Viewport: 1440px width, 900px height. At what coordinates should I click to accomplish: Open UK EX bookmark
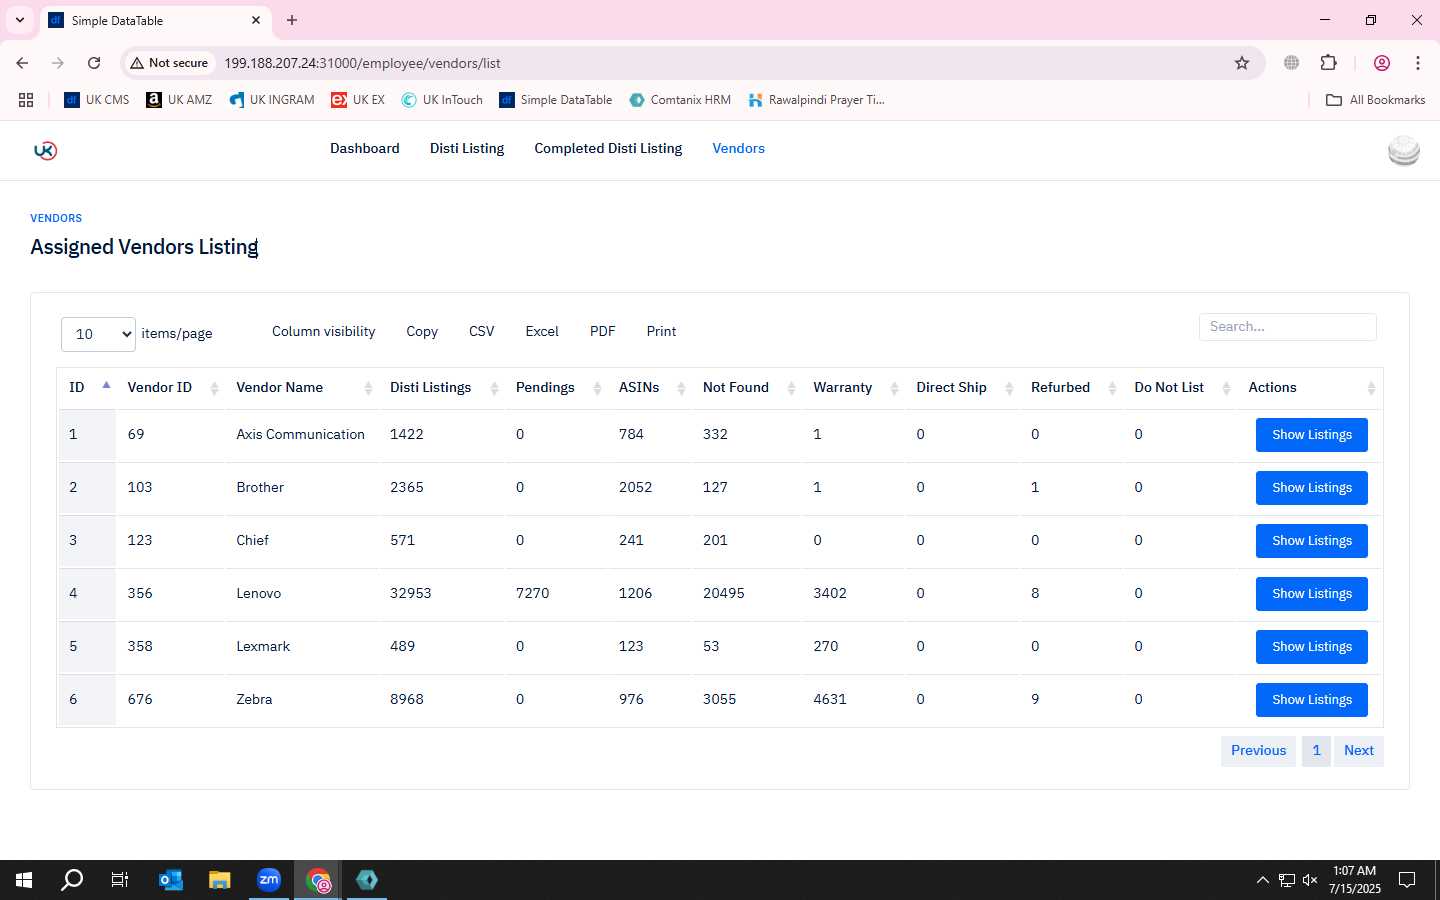(358, 100)
